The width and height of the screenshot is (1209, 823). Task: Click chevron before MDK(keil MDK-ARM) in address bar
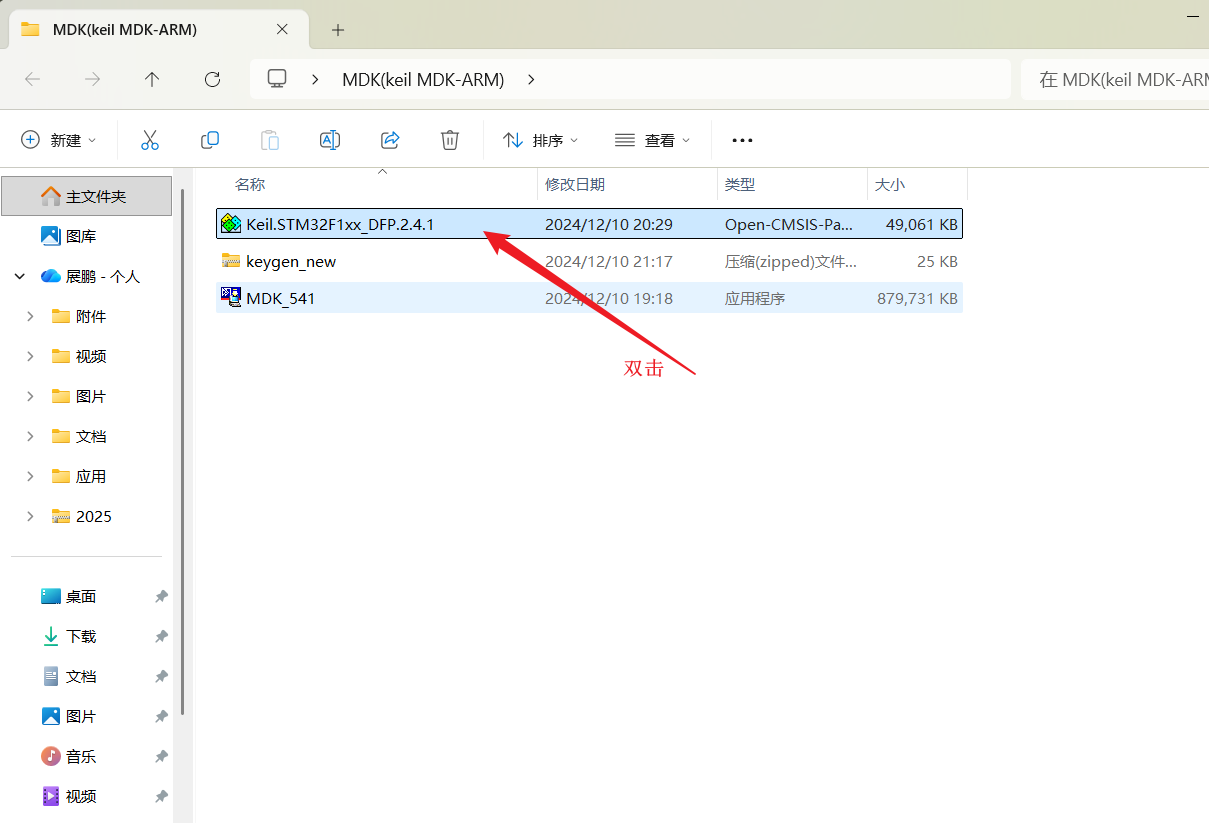(316, 79)
